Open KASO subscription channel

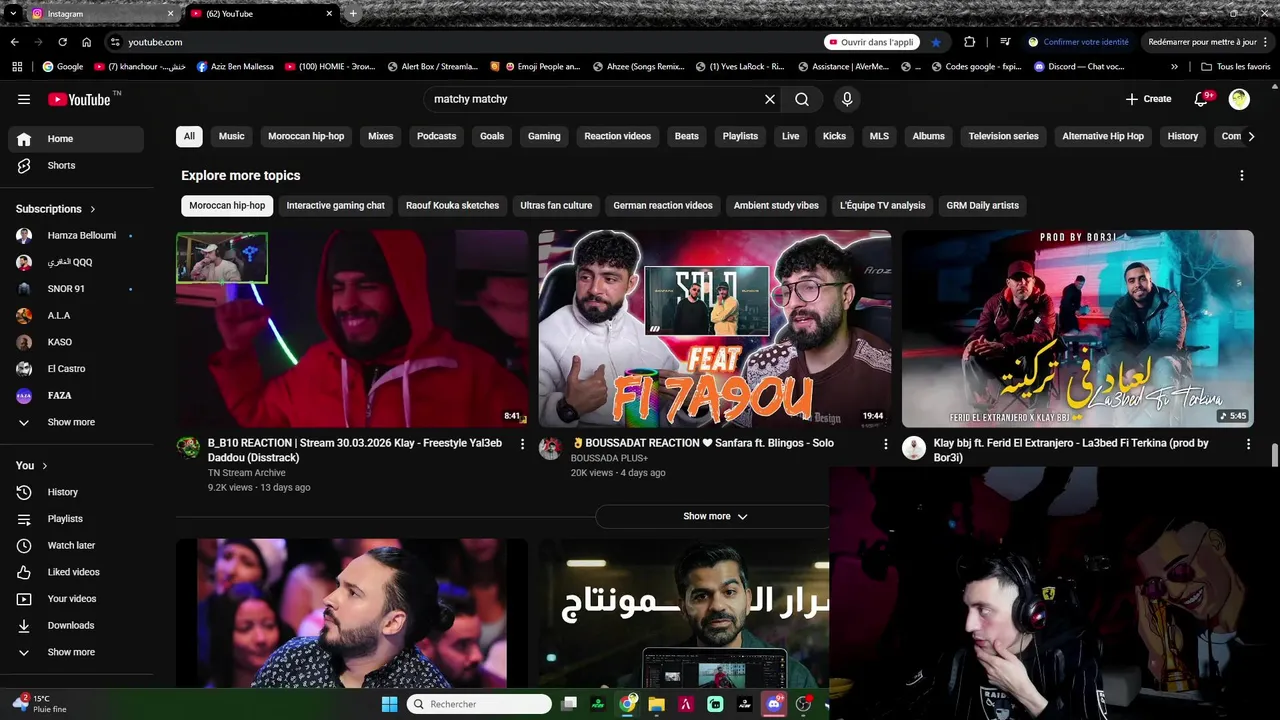(x=76, y=342)
